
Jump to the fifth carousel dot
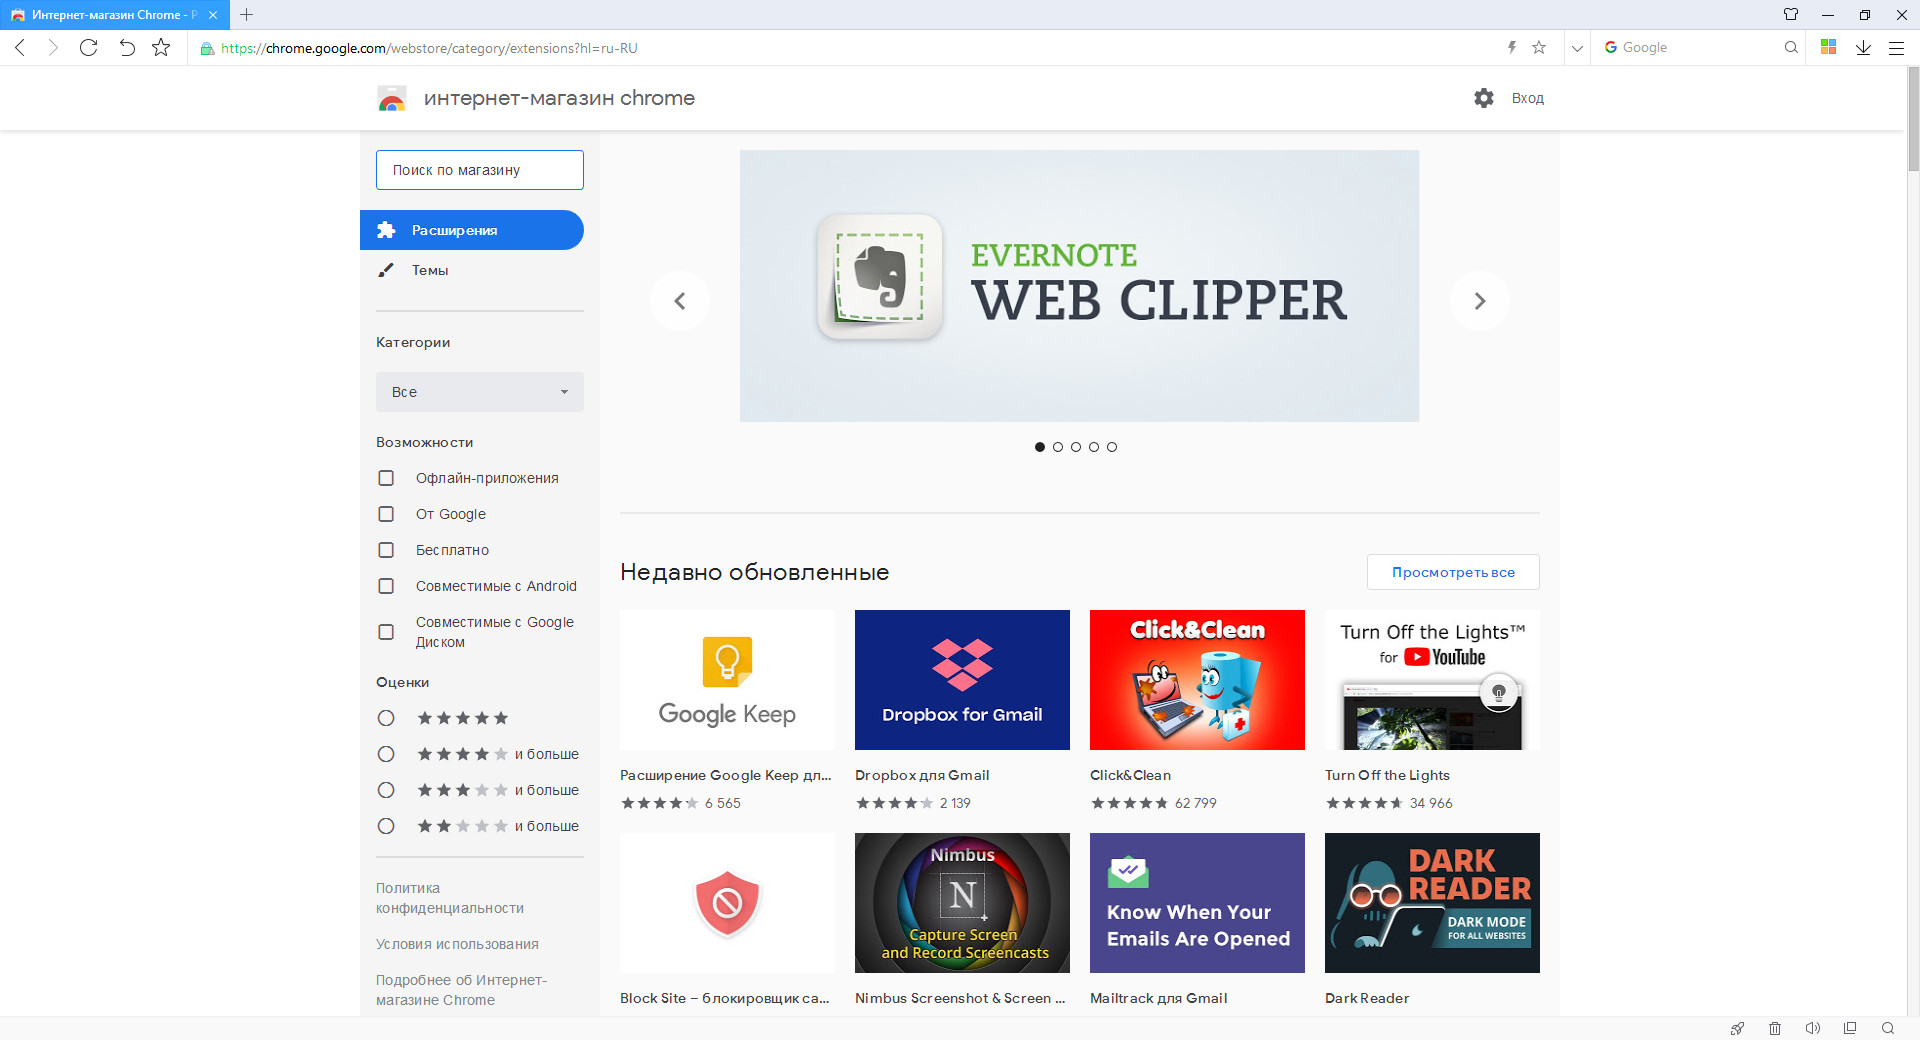[1112, 447]
